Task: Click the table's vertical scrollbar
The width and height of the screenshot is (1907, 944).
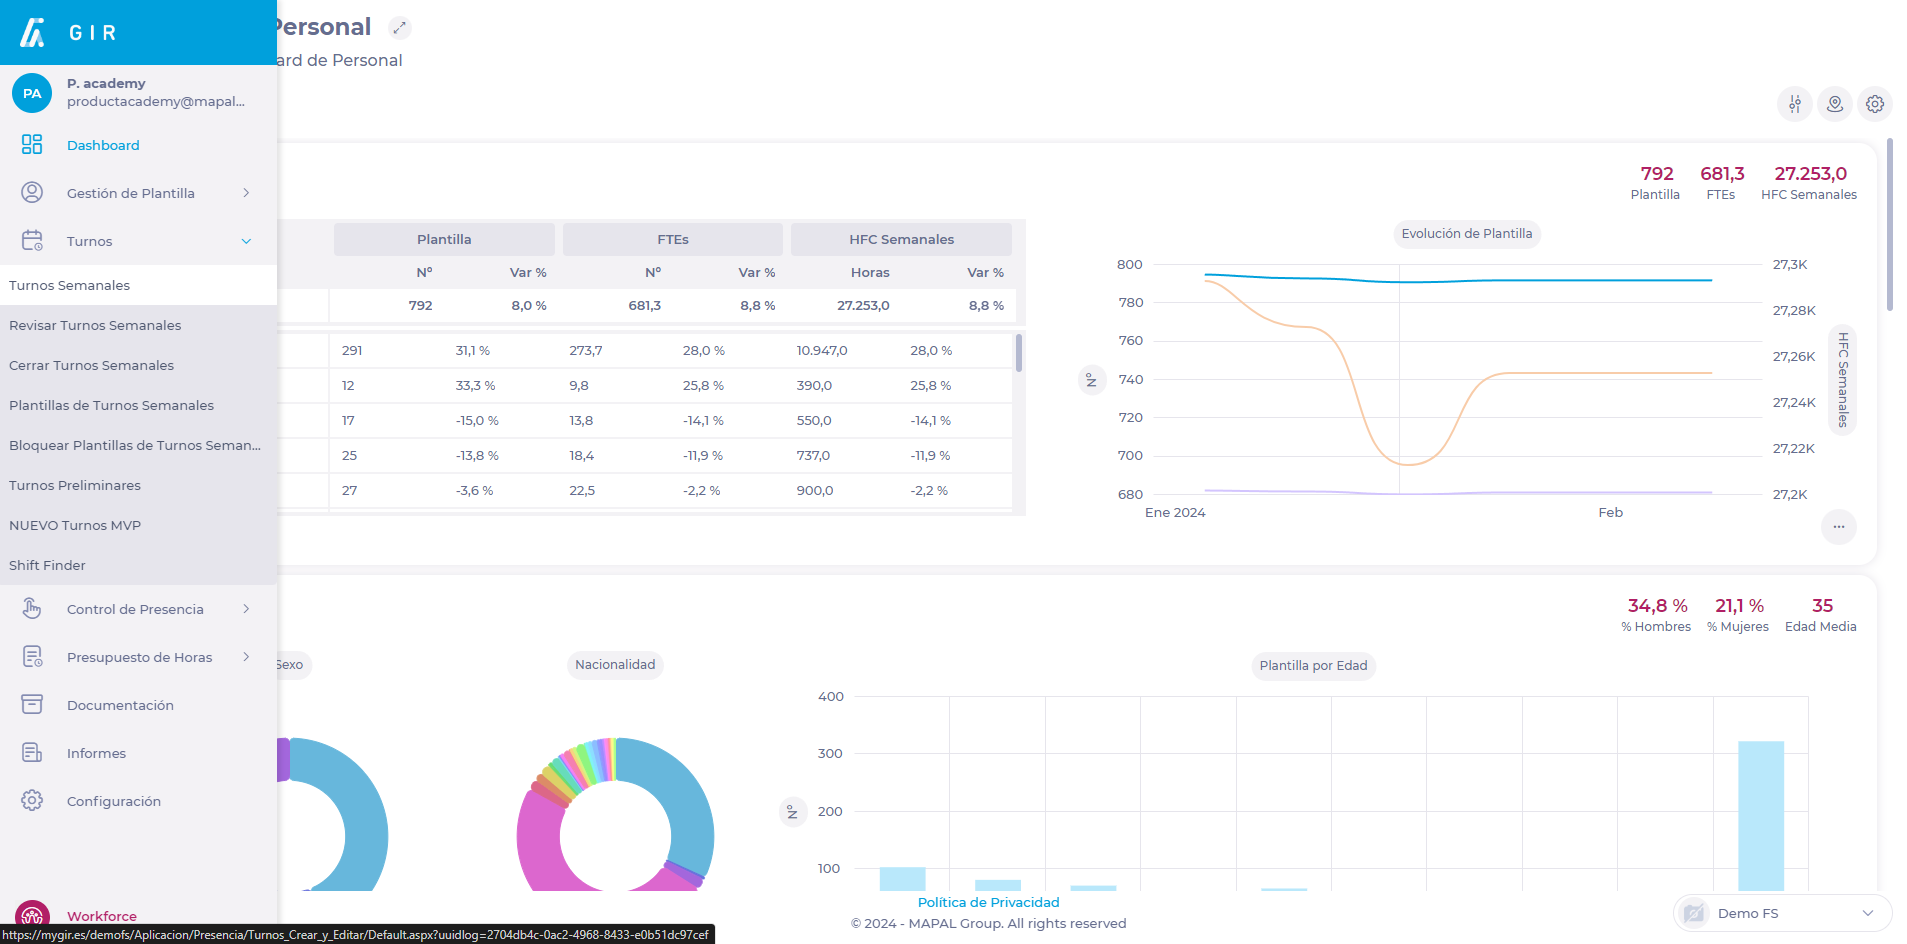Action: pos(1018,353)
